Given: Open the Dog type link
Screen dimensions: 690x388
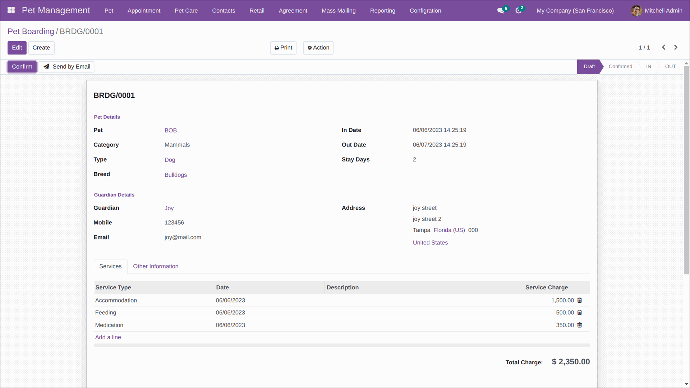Looking at the screenshot, I should 170,160.
